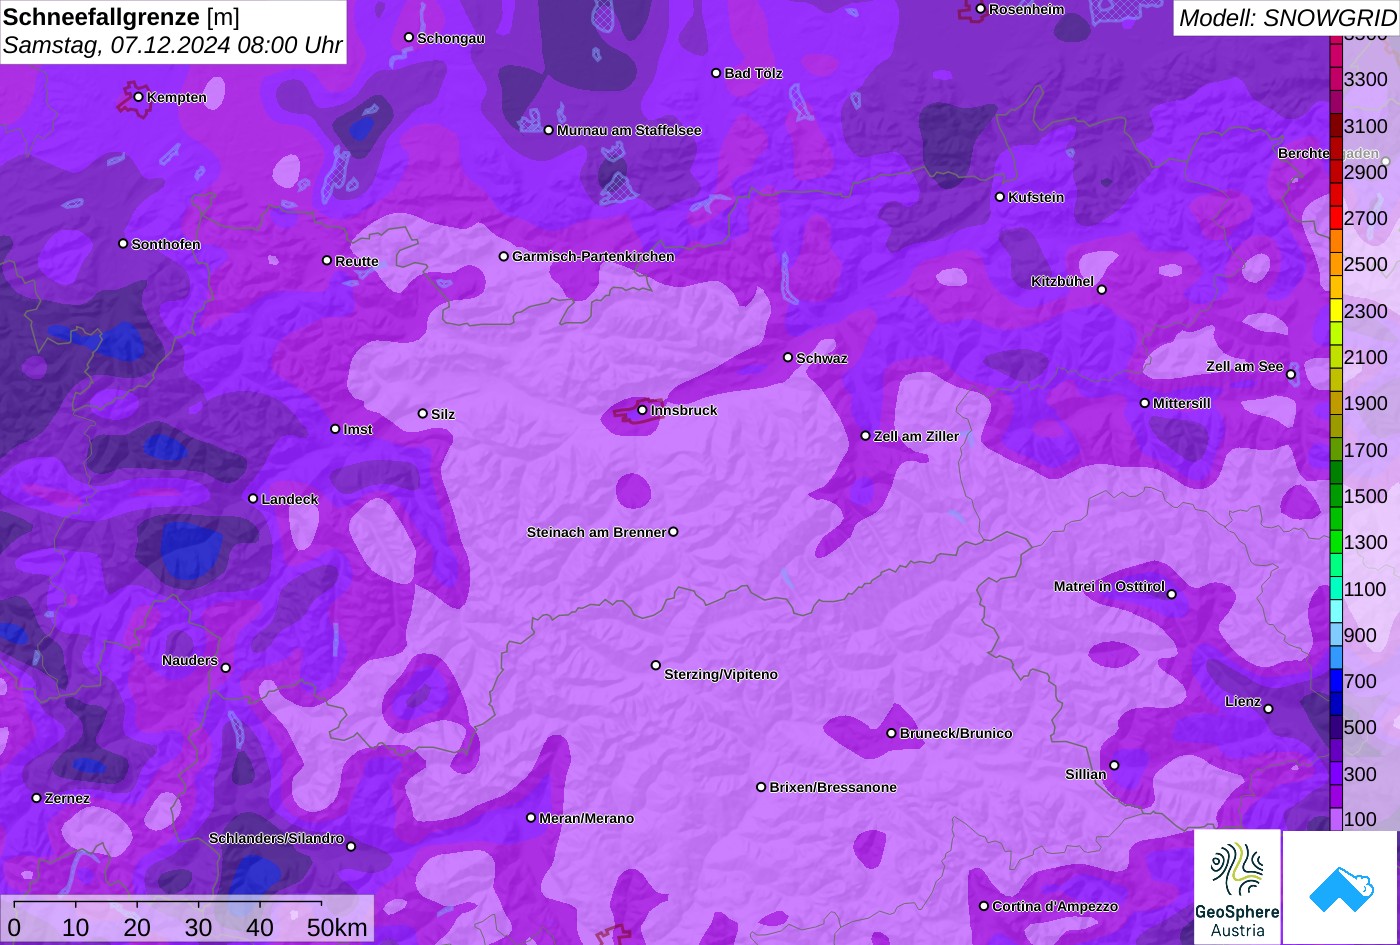Click the "Schneefallgrenze [m]" map title
Viewport: 1400px width, 945px height.
[122, 17]
